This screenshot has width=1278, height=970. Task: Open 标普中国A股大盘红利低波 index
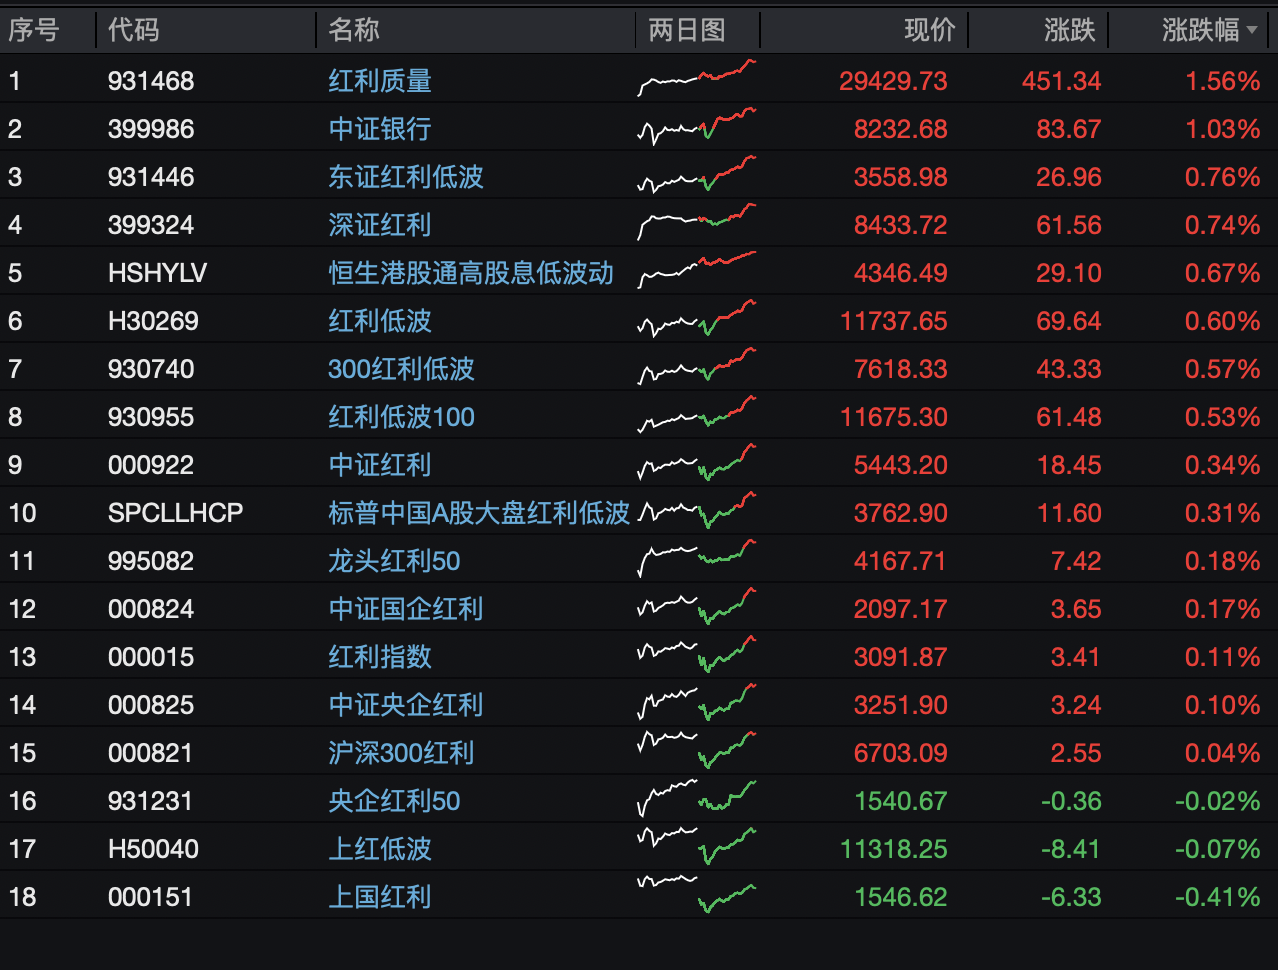(479, 513)
